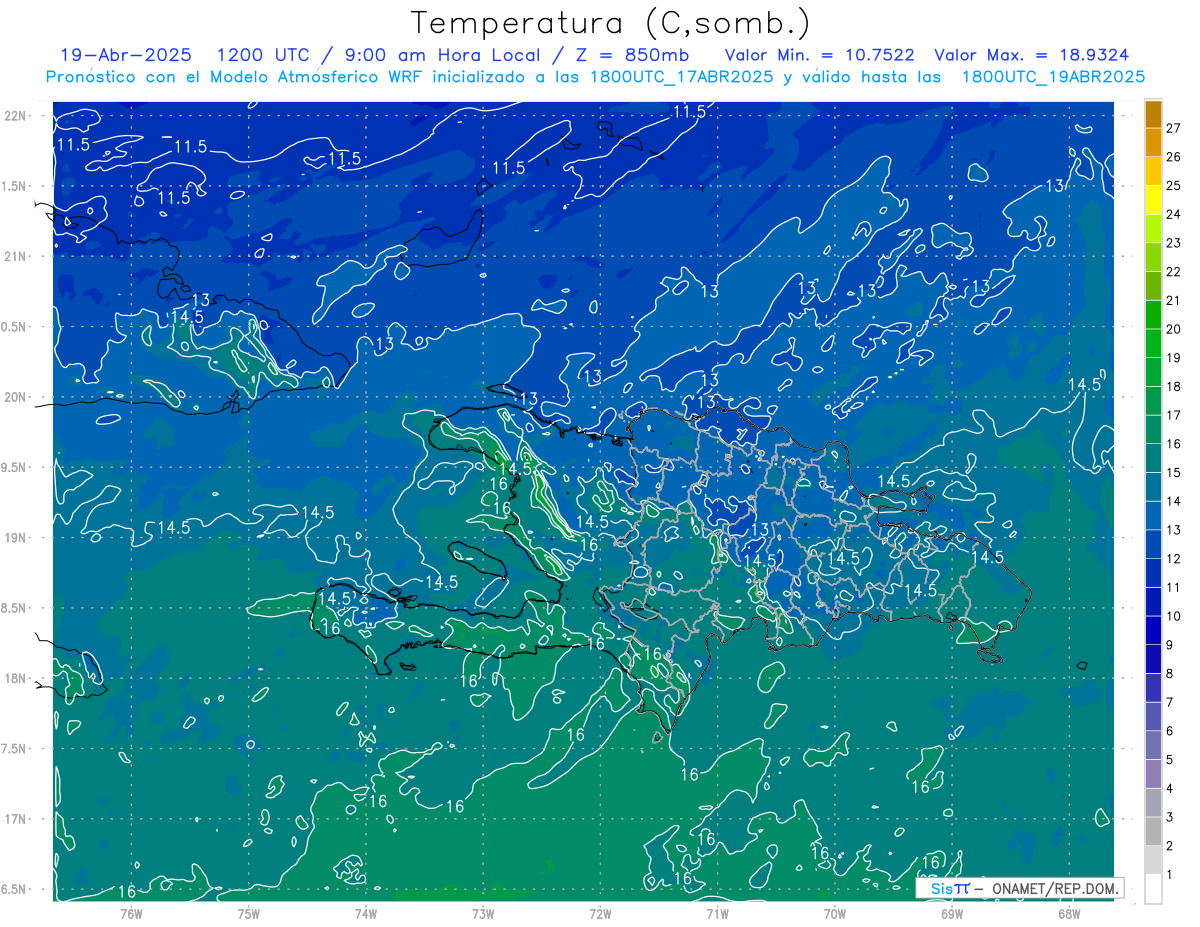The image size is (1200, 927).
Task: Click the top orange-brown swatch above 27
Action: 1153,113
